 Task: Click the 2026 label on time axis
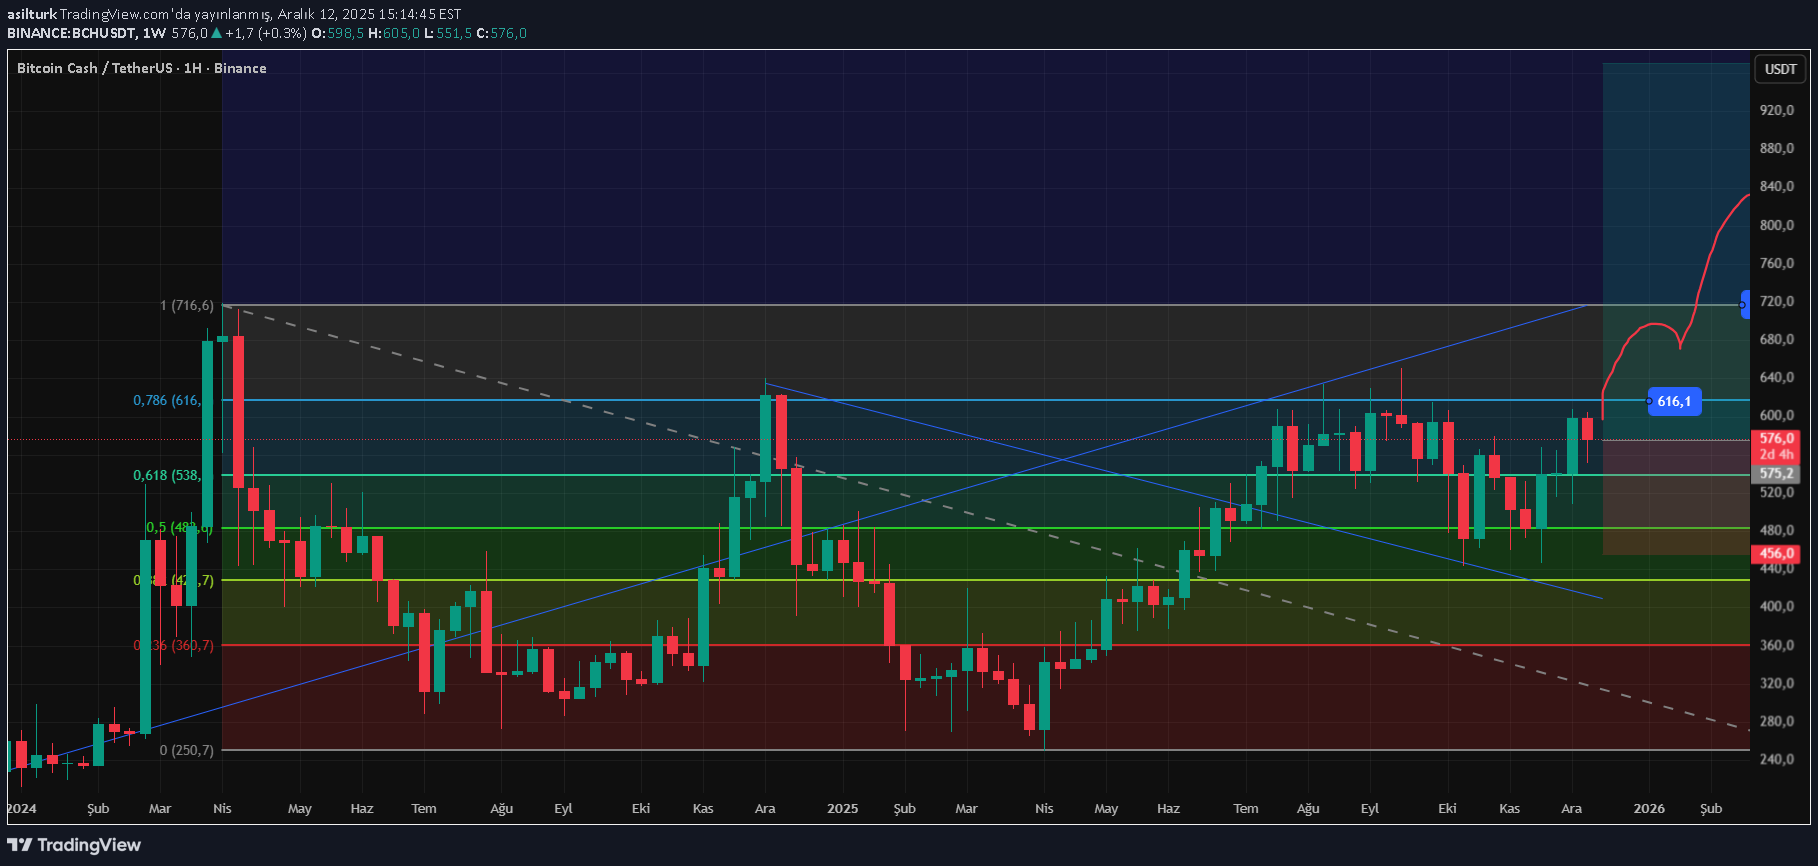click(x=1648, y=808)
